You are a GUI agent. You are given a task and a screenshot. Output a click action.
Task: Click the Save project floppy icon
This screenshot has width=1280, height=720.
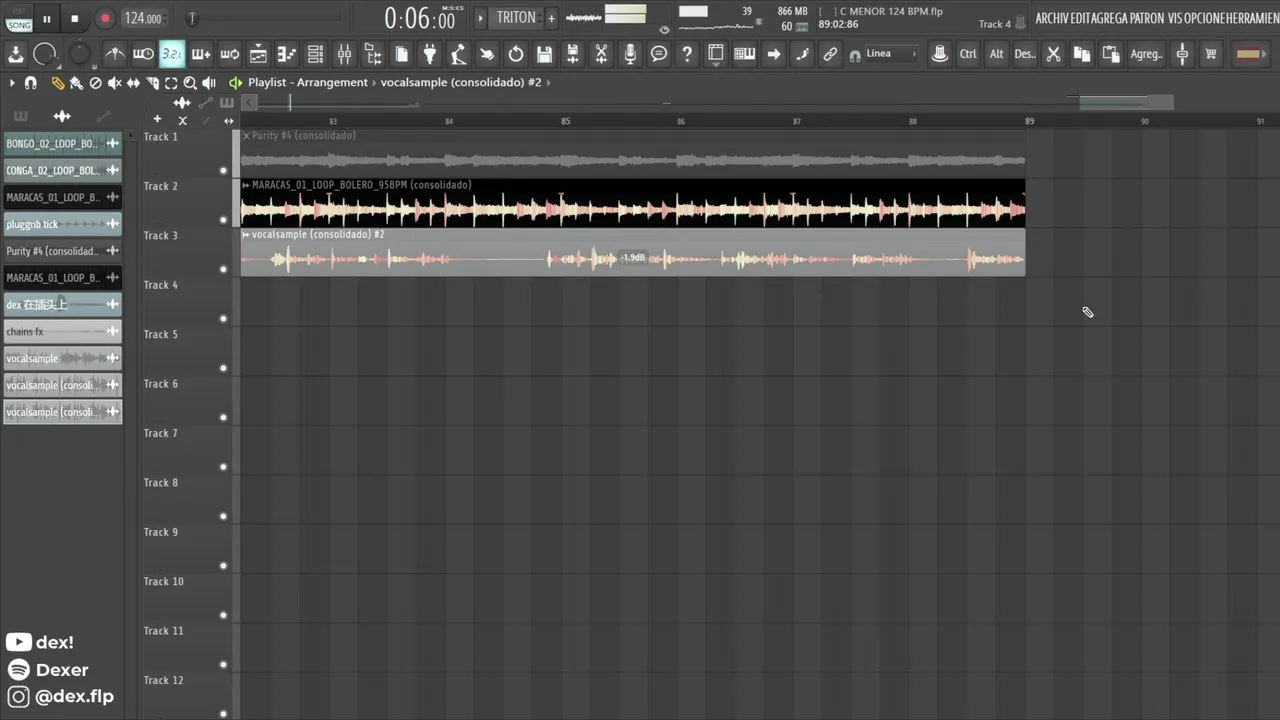click(544, 54)
